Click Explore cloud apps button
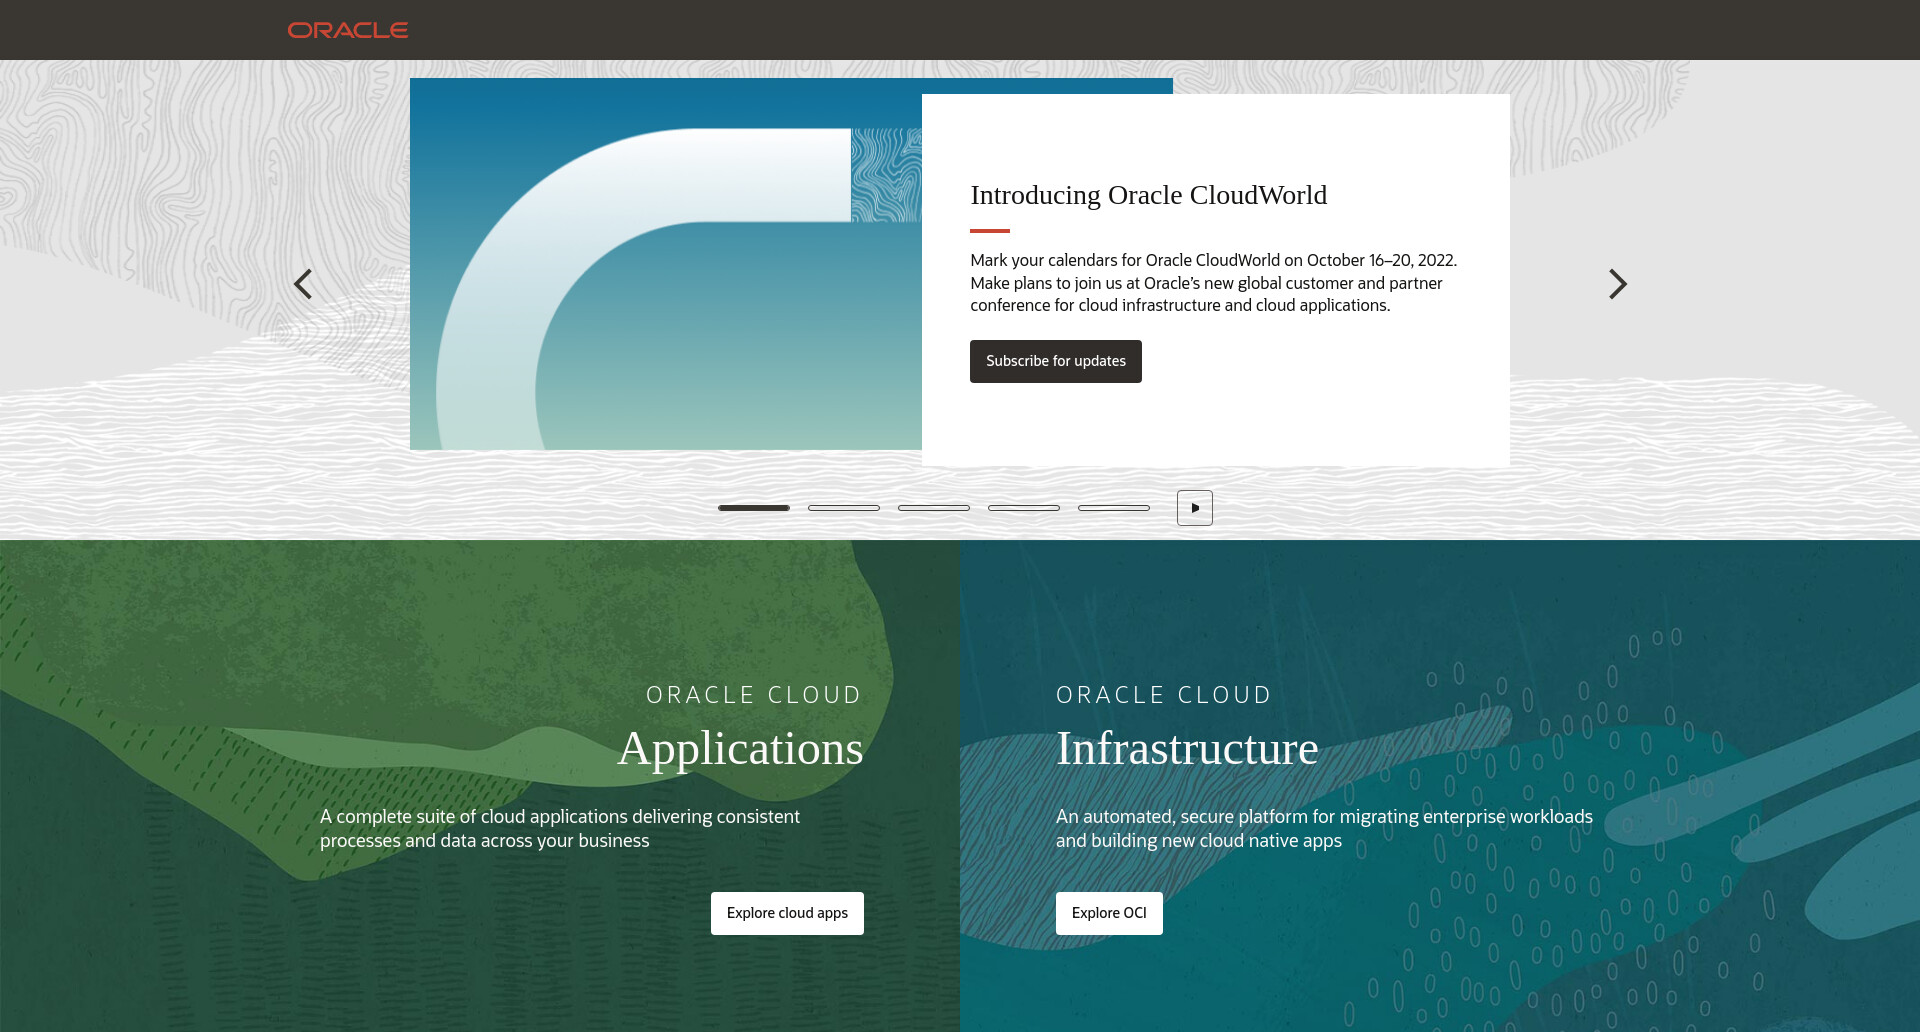Screen dimensions: 1920x1032 click(x=787, y=913)
